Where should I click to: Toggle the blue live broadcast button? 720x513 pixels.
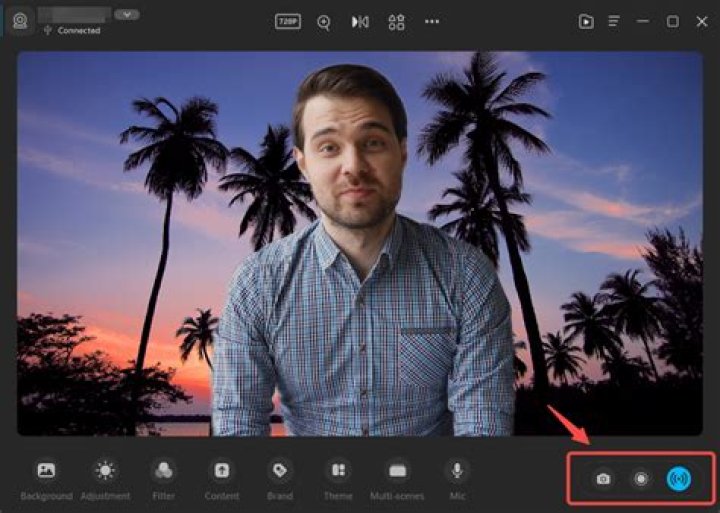point(679,479)
